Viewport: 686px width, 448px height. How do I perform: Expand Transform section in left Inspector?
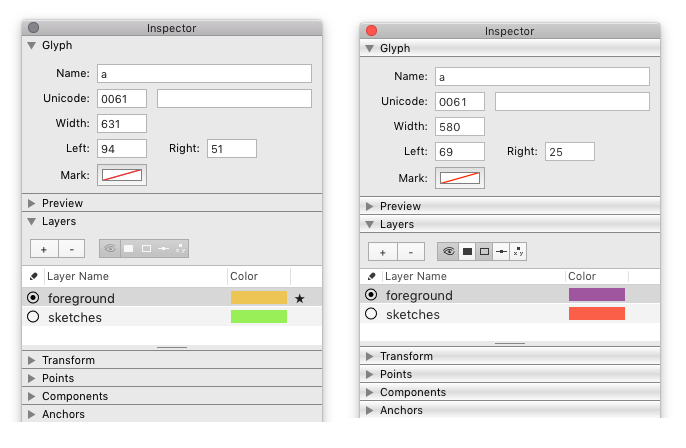pyautogui.click(x=32, y=360)
